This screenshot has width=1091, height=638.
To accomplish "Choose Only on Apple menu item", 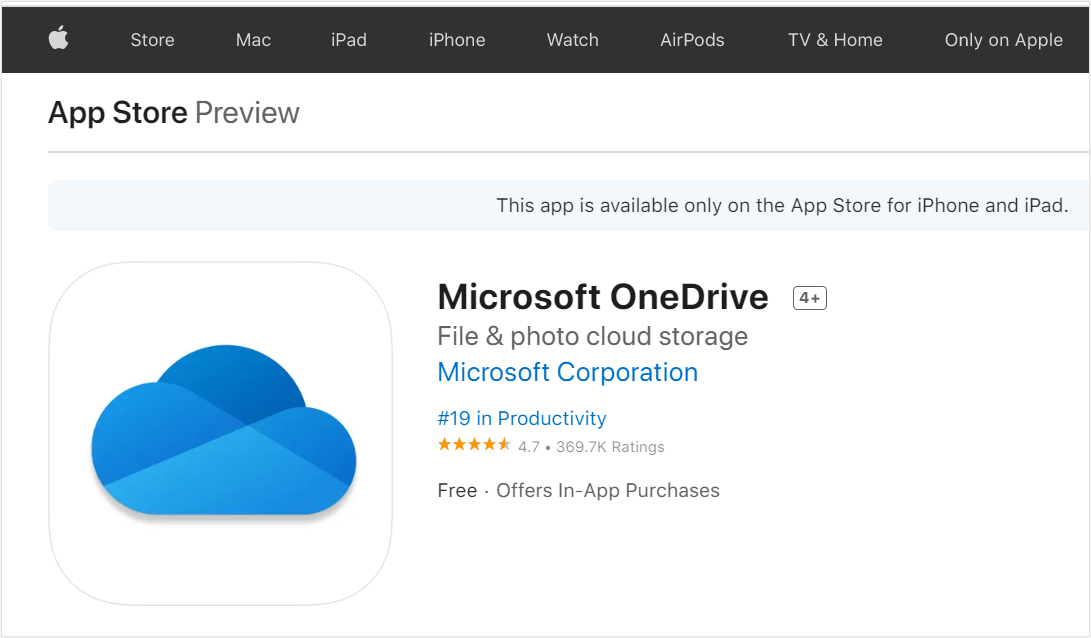I will pos(1003,40).
